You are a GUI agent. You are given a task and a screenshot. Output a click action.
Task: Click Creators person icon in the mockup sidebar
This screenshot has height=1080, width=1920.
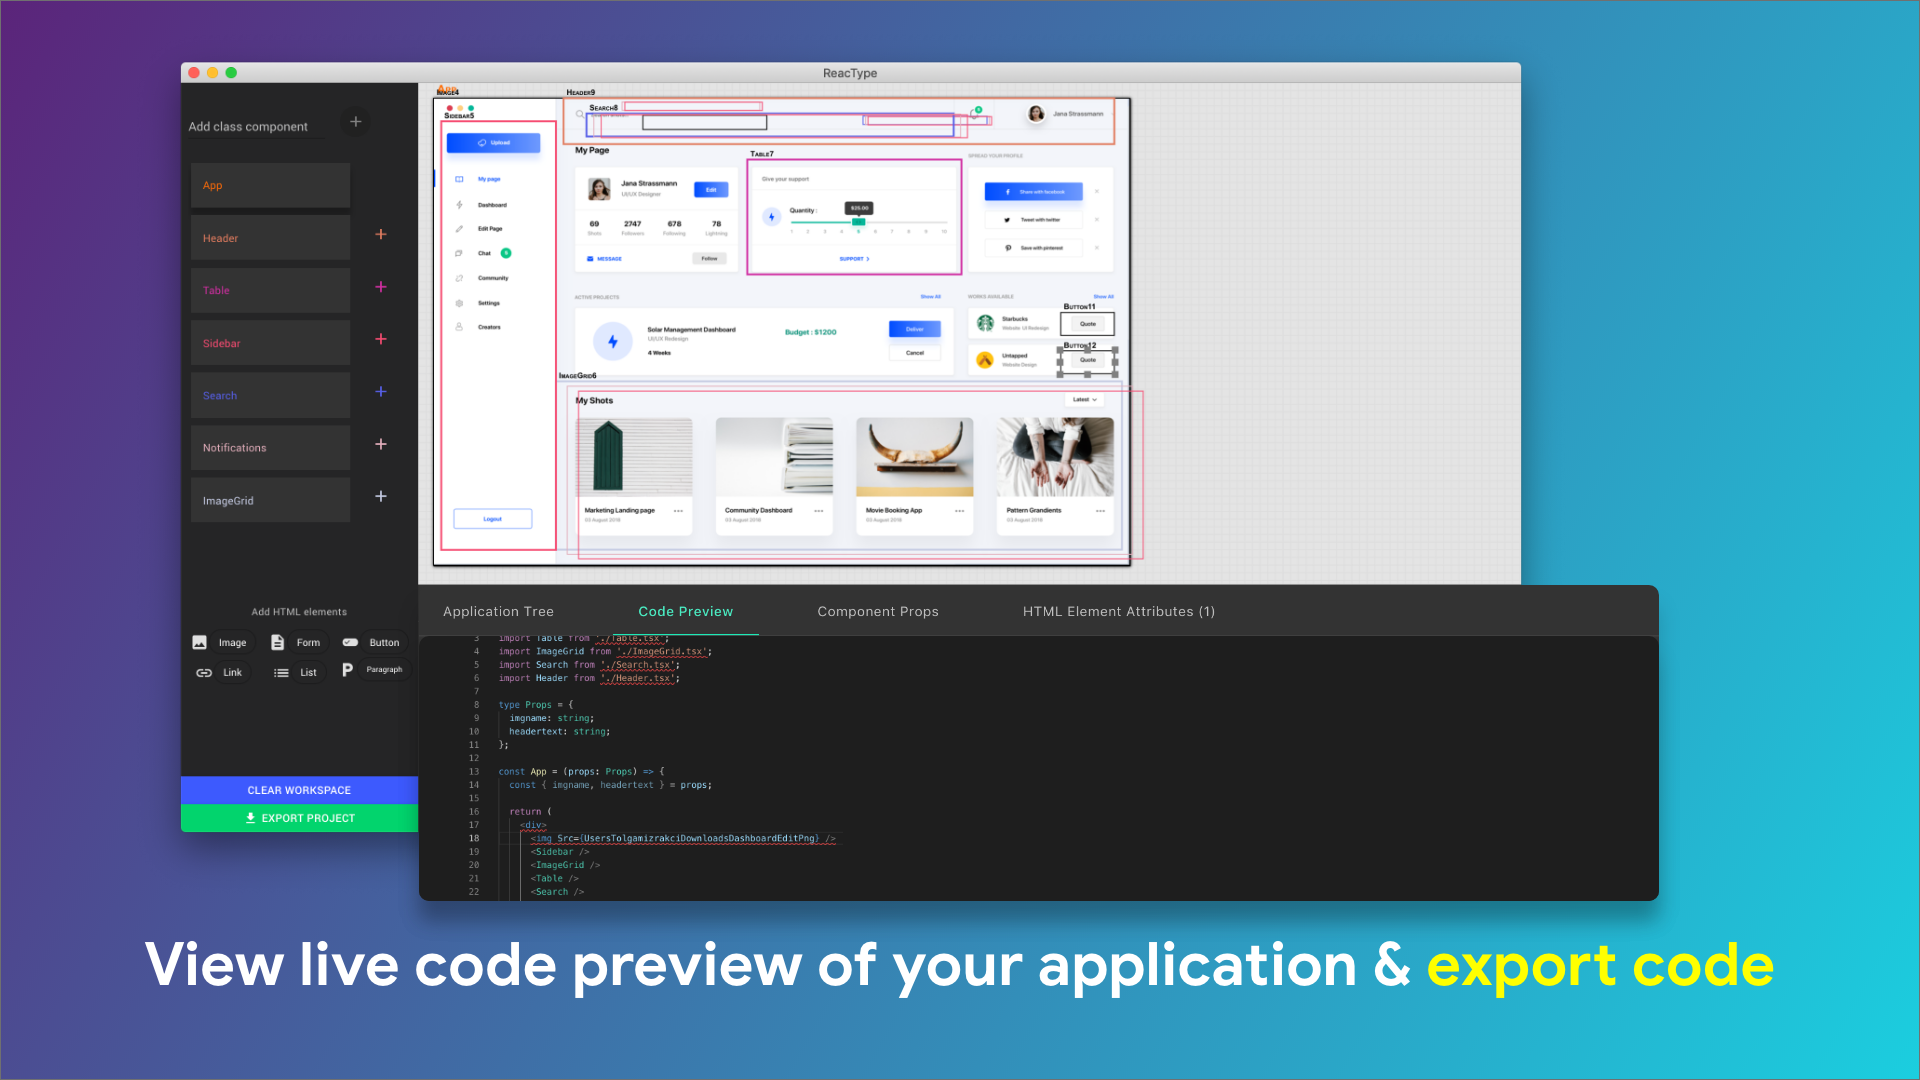[459, 327]
